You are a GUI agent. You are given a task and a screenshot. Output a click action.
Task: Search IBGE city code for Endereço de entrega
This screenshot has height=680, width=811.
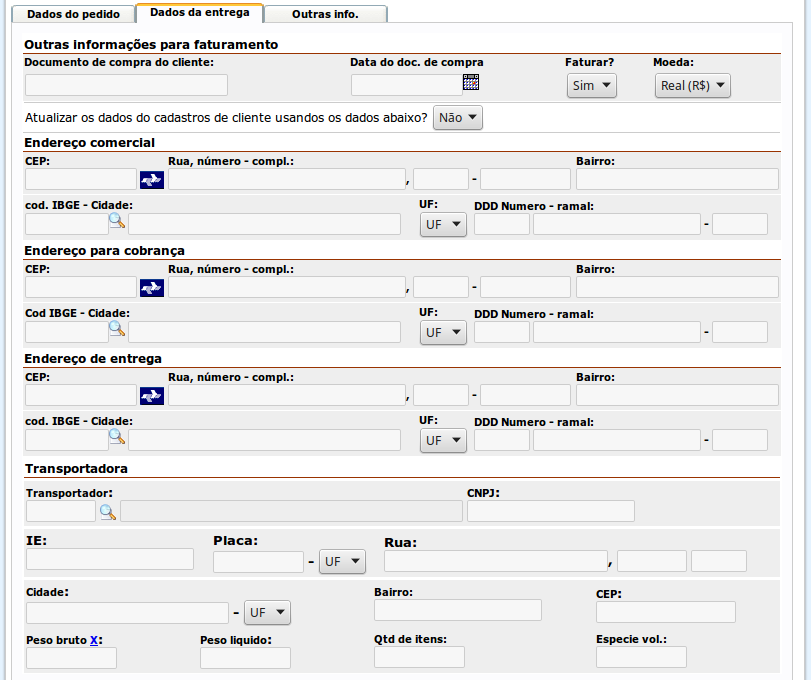(x=116, y=437)
